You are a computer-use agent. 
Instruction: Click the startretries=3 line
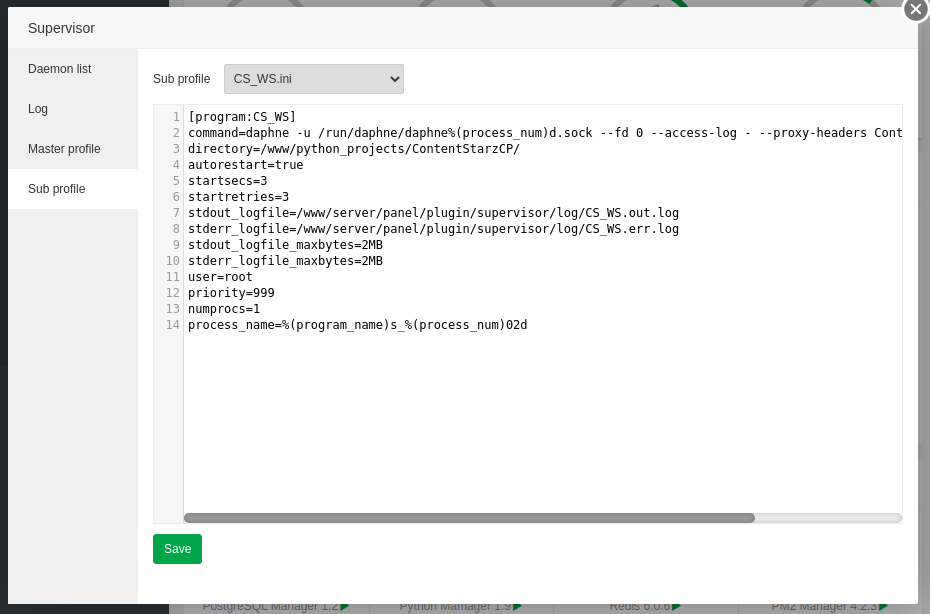pos(238,197)
